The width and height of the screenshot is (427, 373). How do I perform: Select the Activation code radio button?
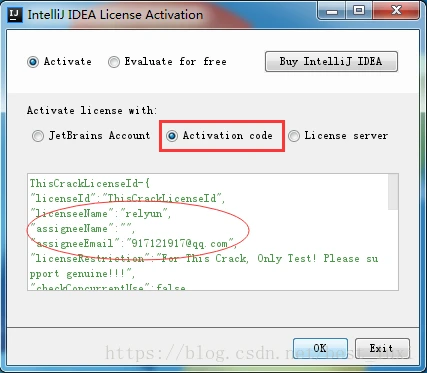tap(172, 136)
